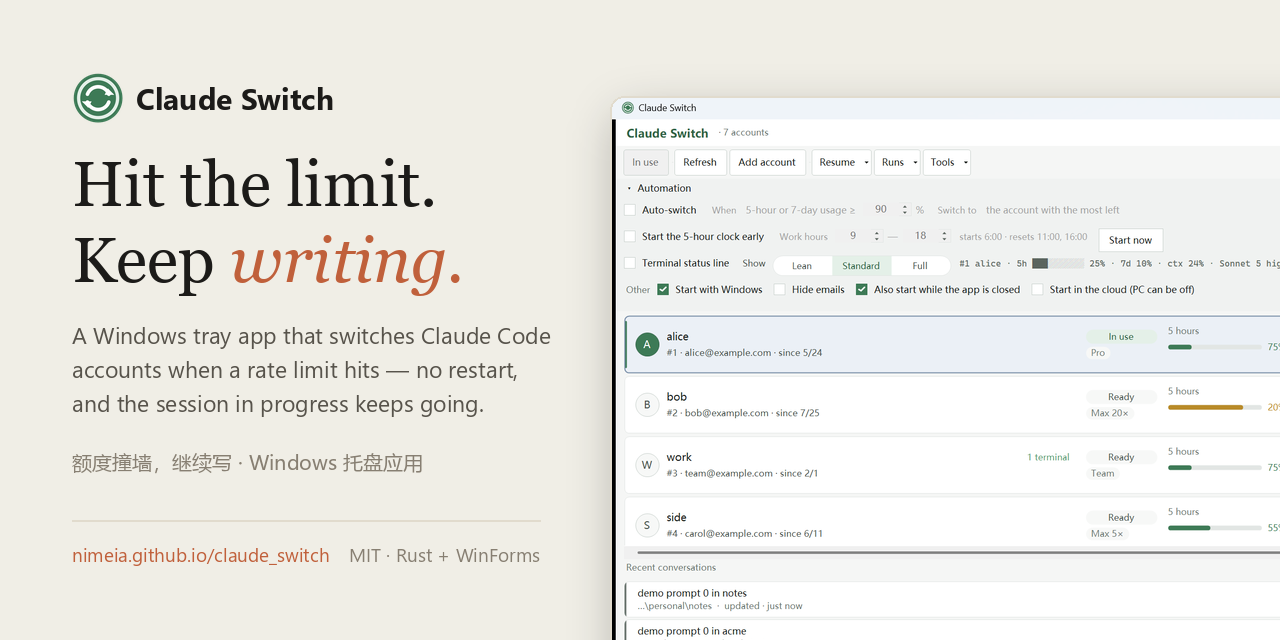This screenshot has height=640, width=1280.
Task: Uncheck Start with Windows
Action: [663, 290]
